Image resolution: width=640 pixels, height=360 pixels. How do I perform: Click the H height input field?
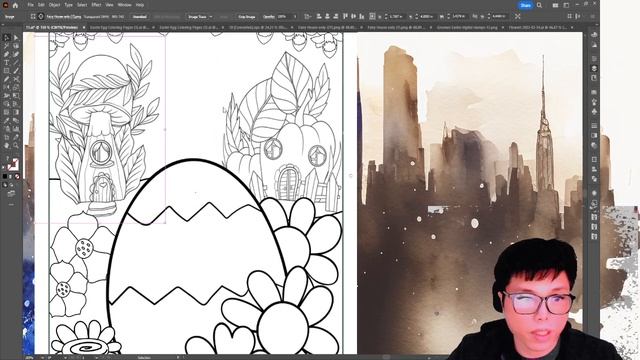(499, 16)
